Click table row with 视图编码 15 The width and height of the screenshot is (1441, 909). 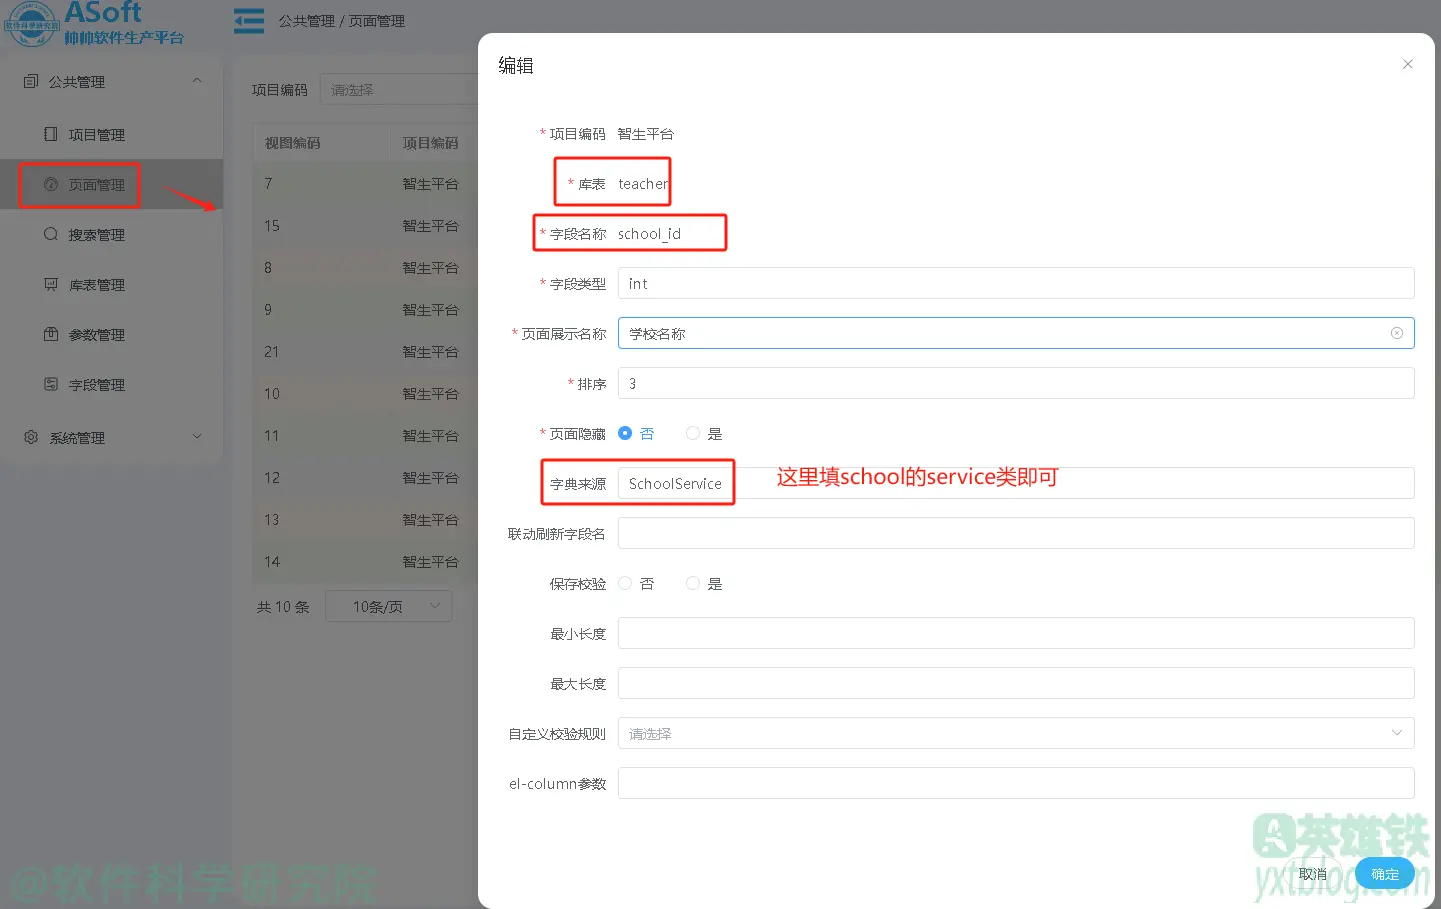pos(365,225)
